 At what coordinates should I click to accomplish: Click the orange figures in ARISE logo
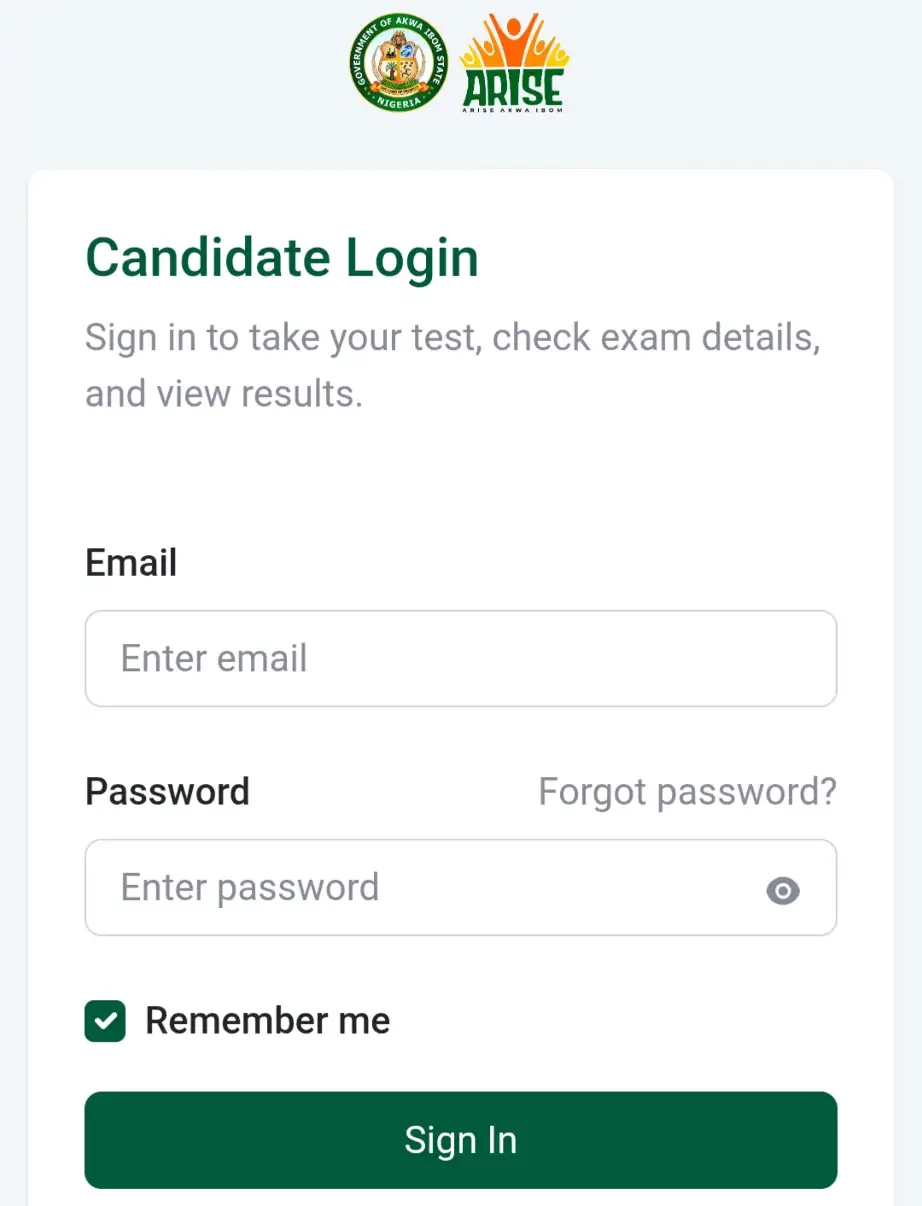[x=514, y=45]
